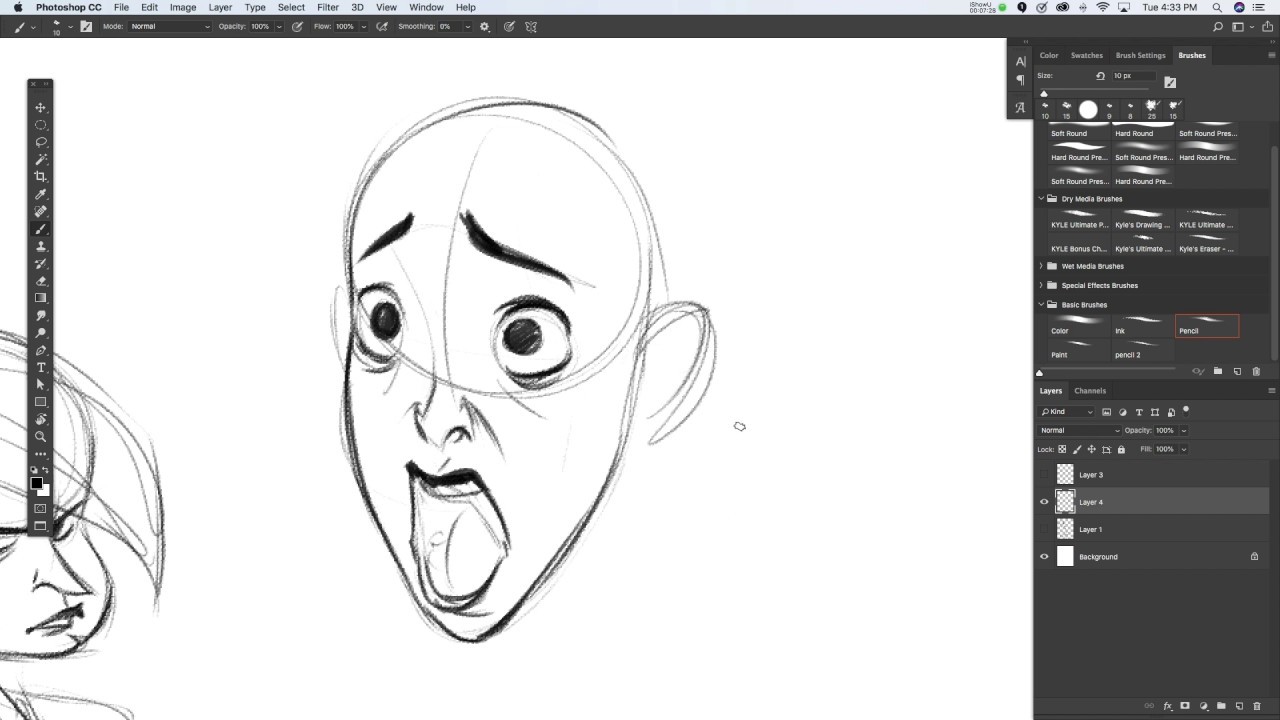This screenshot has height=720, width=1280.
Task: Collapse the Dry Media Brushes folder
Action: pyautogui.click(x=1041, y=199)
